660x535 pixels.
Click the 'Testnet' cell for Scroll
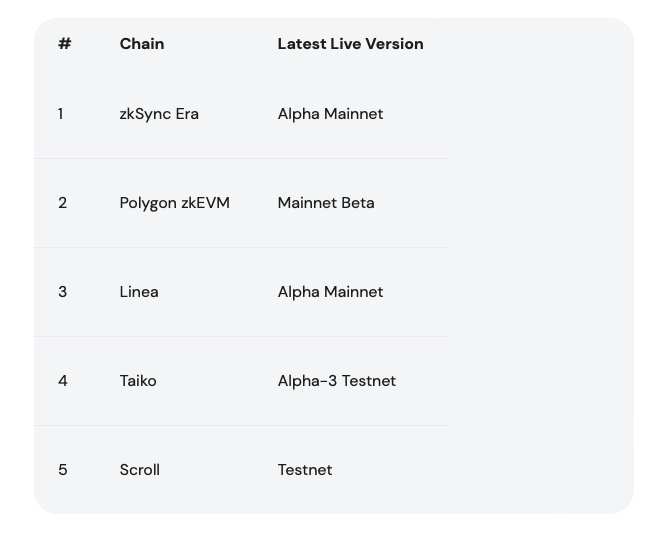(305, 470)
